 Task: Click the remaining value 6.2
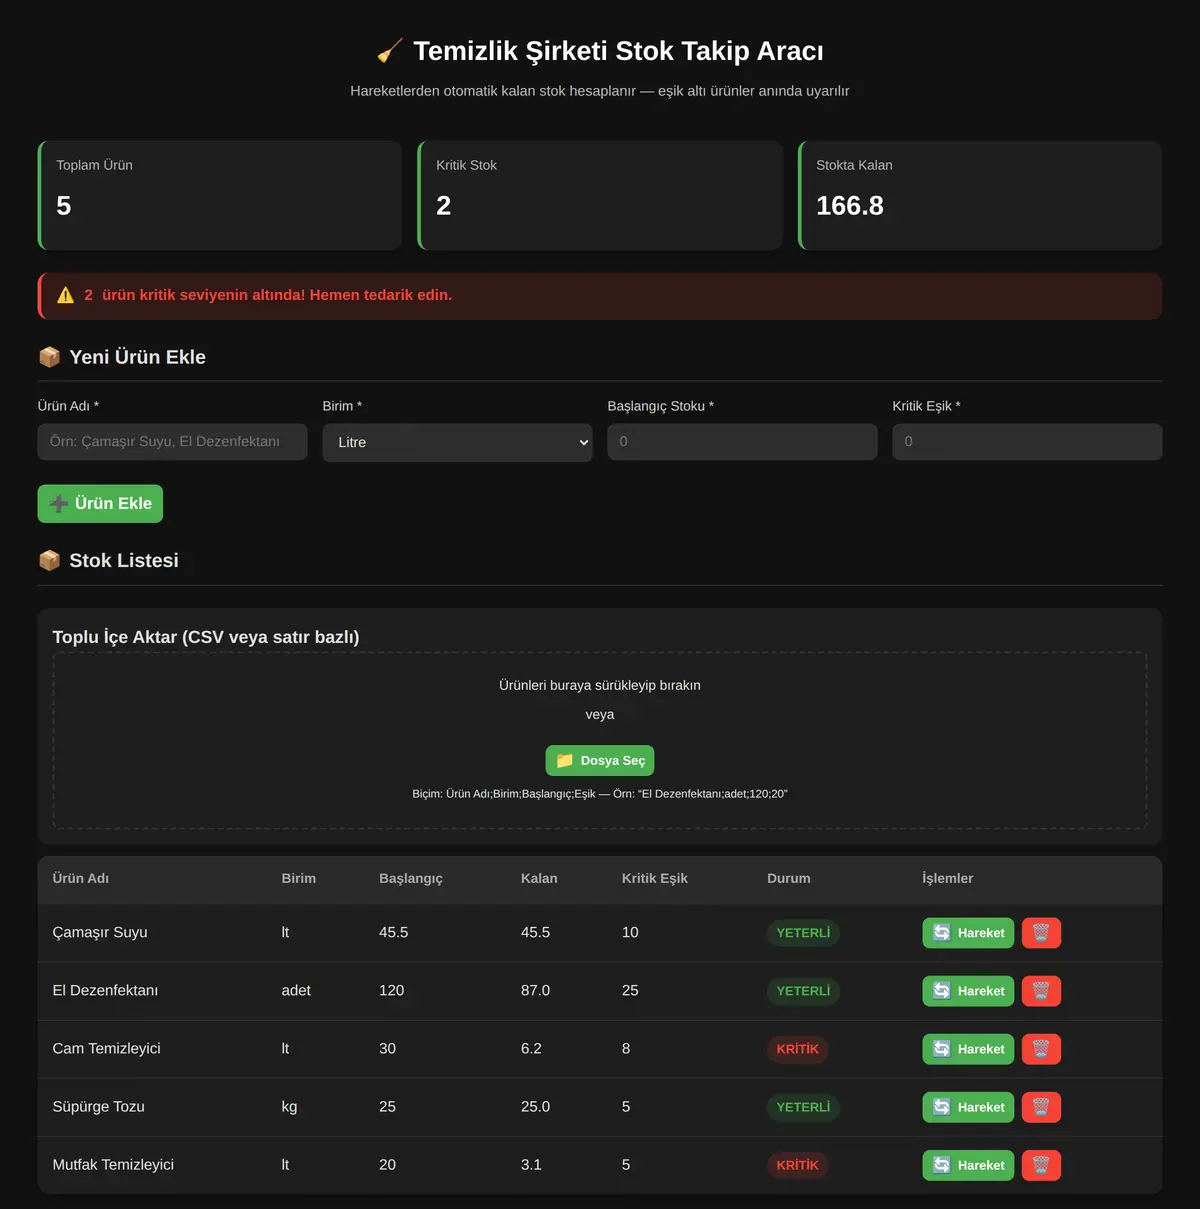tap(531, 1048)
